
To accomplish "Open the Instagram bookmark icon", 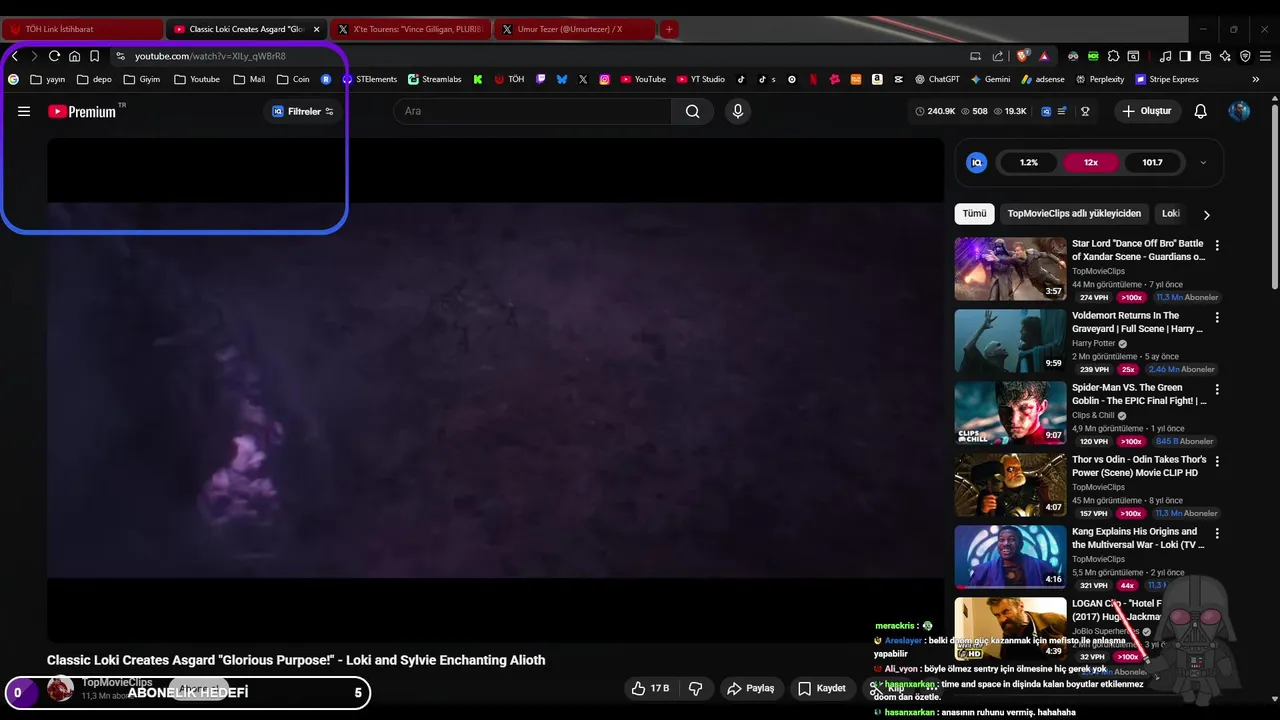I will coord(605,79).
